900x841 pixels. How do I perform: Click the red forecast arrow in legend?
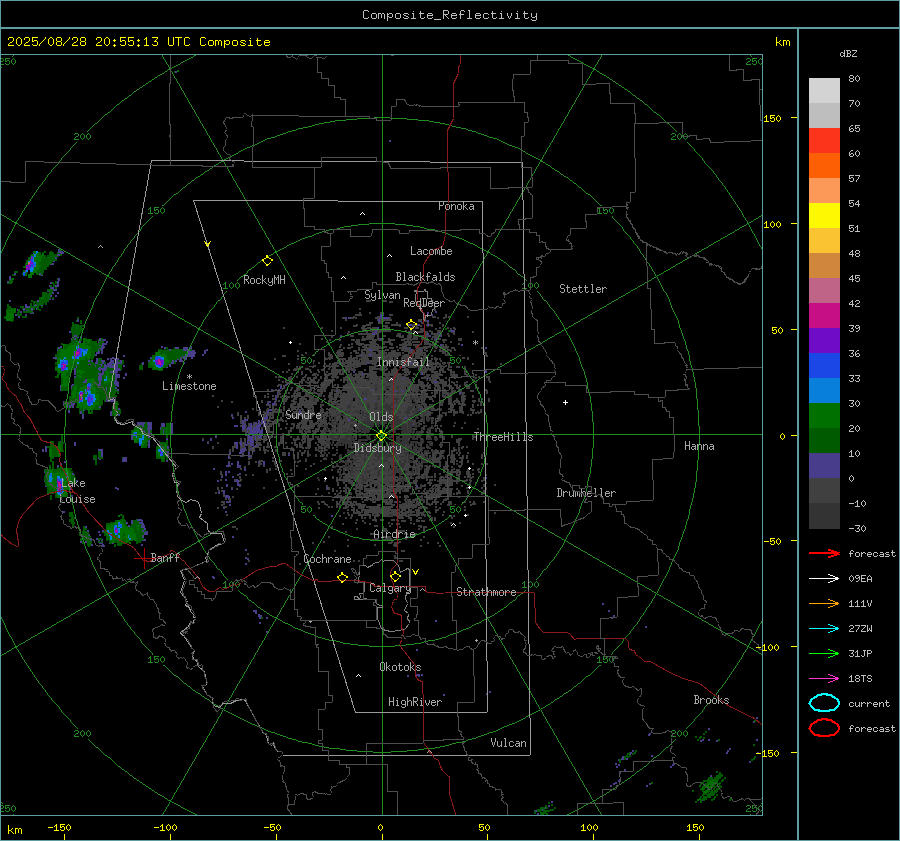[x=824, y=553]
